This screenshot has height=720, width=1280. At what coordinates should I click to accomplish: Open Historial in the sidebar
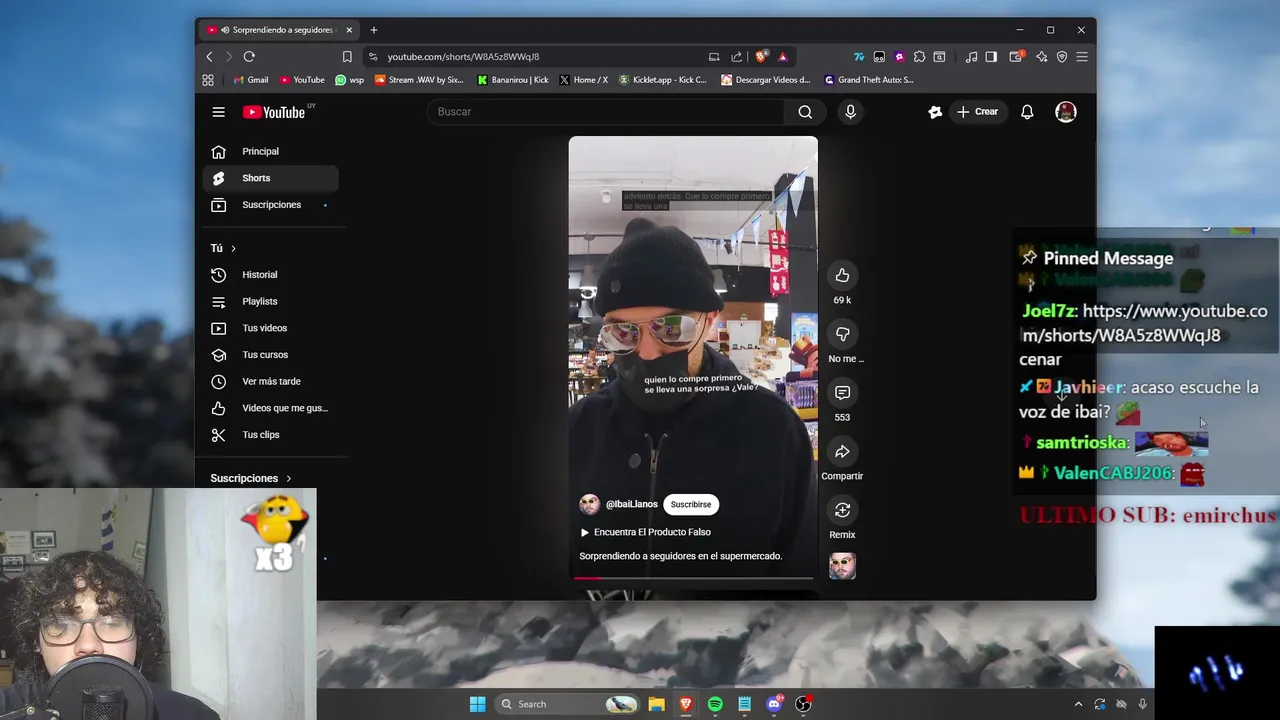pyautogui.click(x=271, y=275)
